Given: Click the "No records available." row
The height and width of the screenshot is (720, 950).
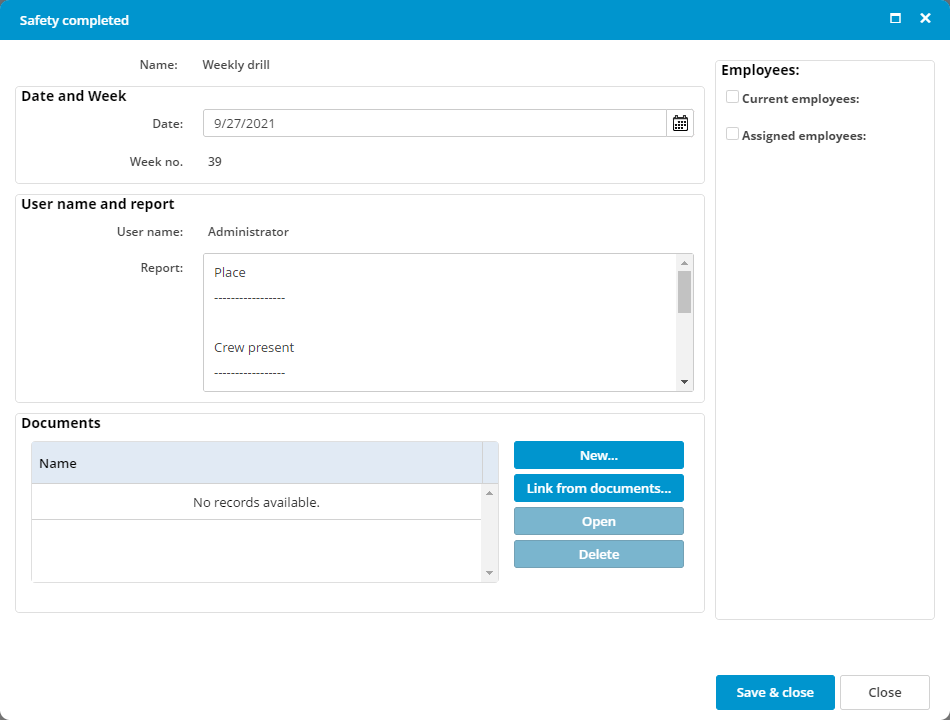Looking at the screenshot, I should click(256, 502).
